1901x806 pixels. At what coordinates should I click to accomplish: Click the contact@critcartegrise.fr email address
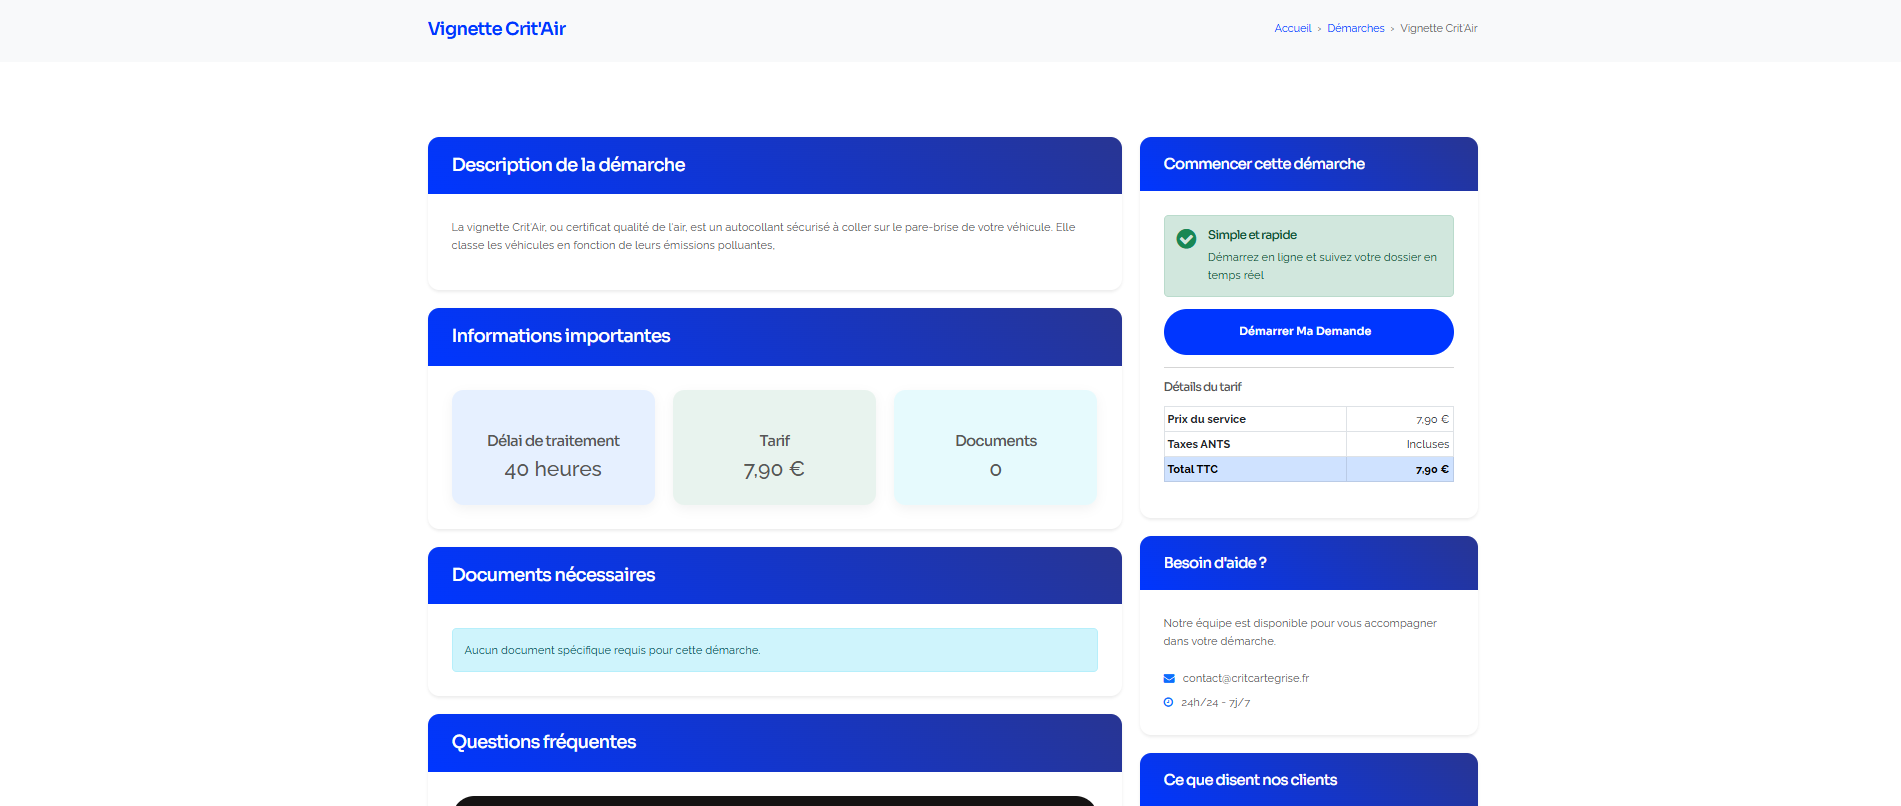(x=1245, y=679)
